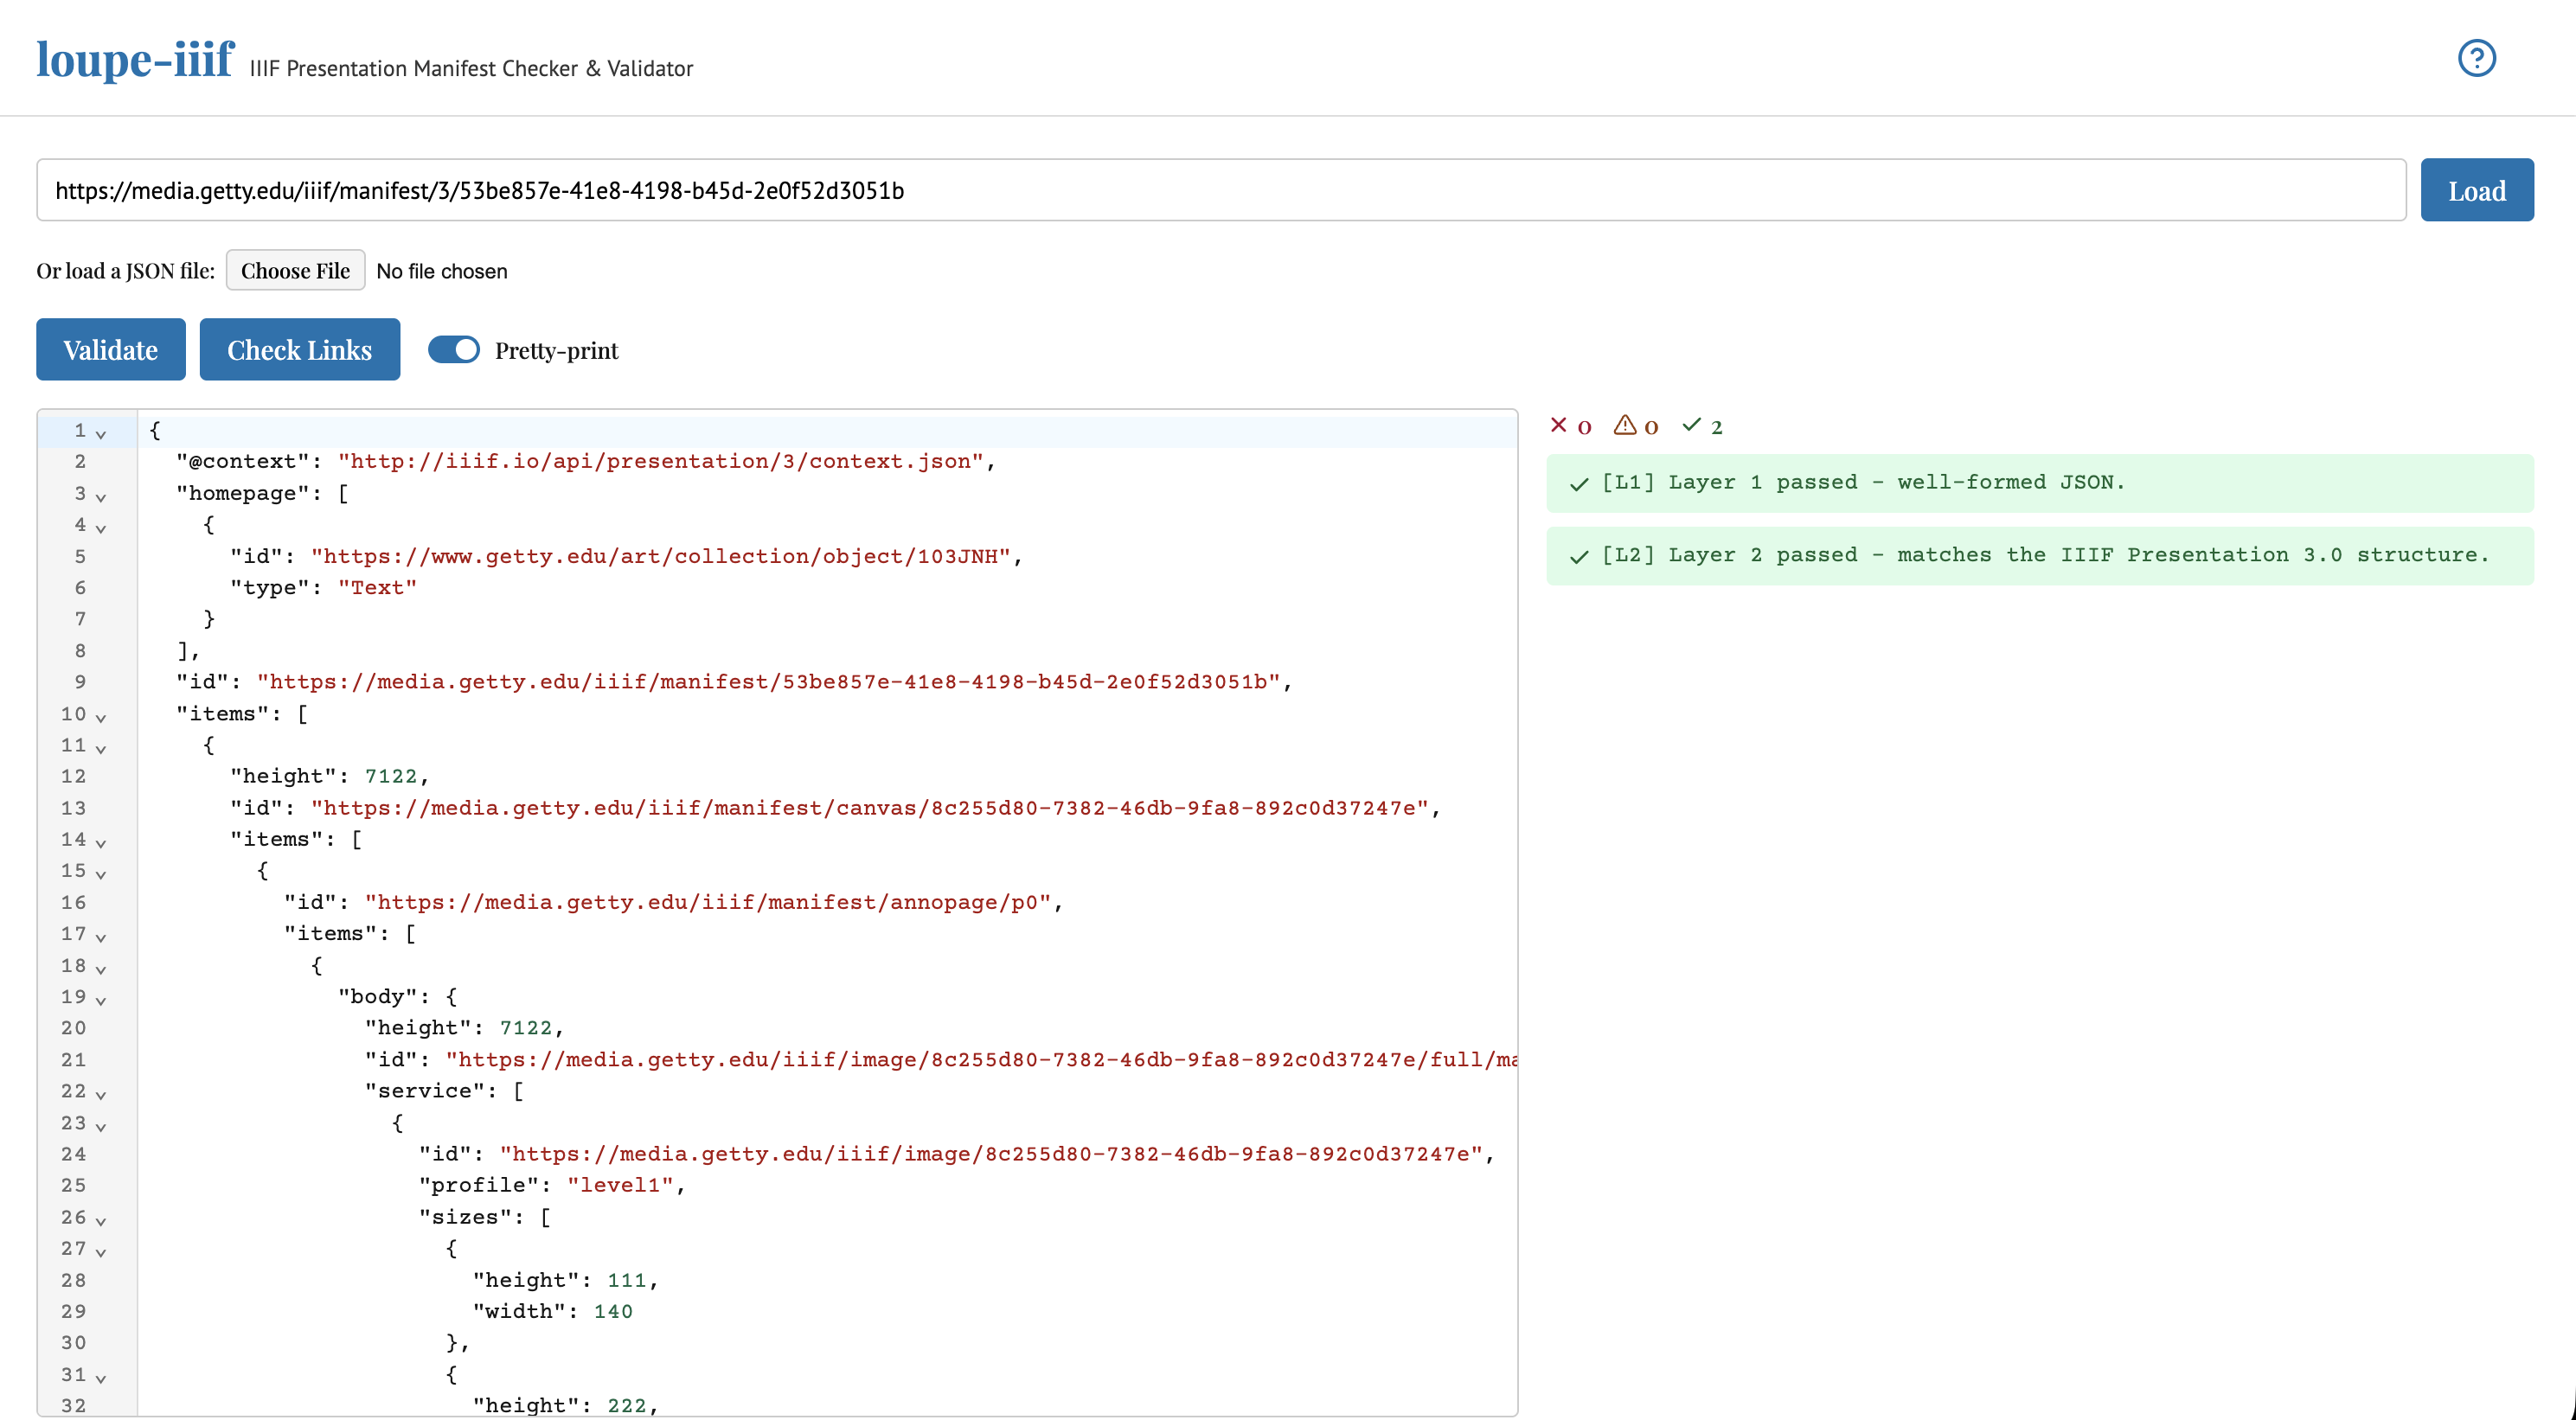Collapse the canvas object at line 11
This screenshot has width=2576, height=1420.
tap(101, 748)
